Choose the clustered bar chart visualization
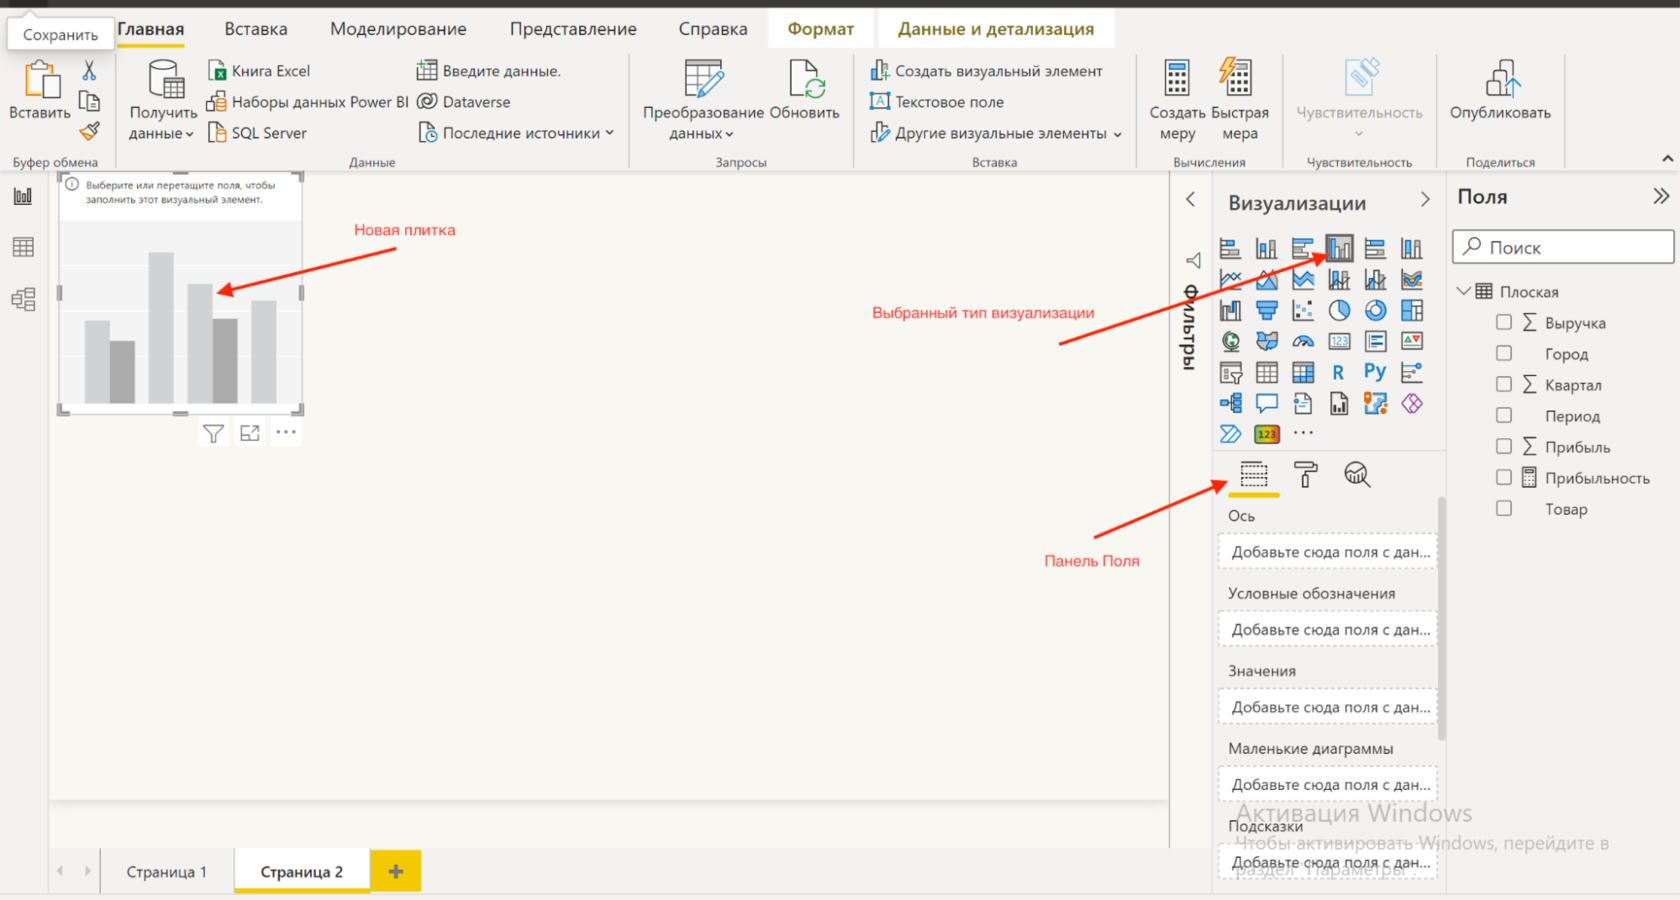 pos(1302,248)
